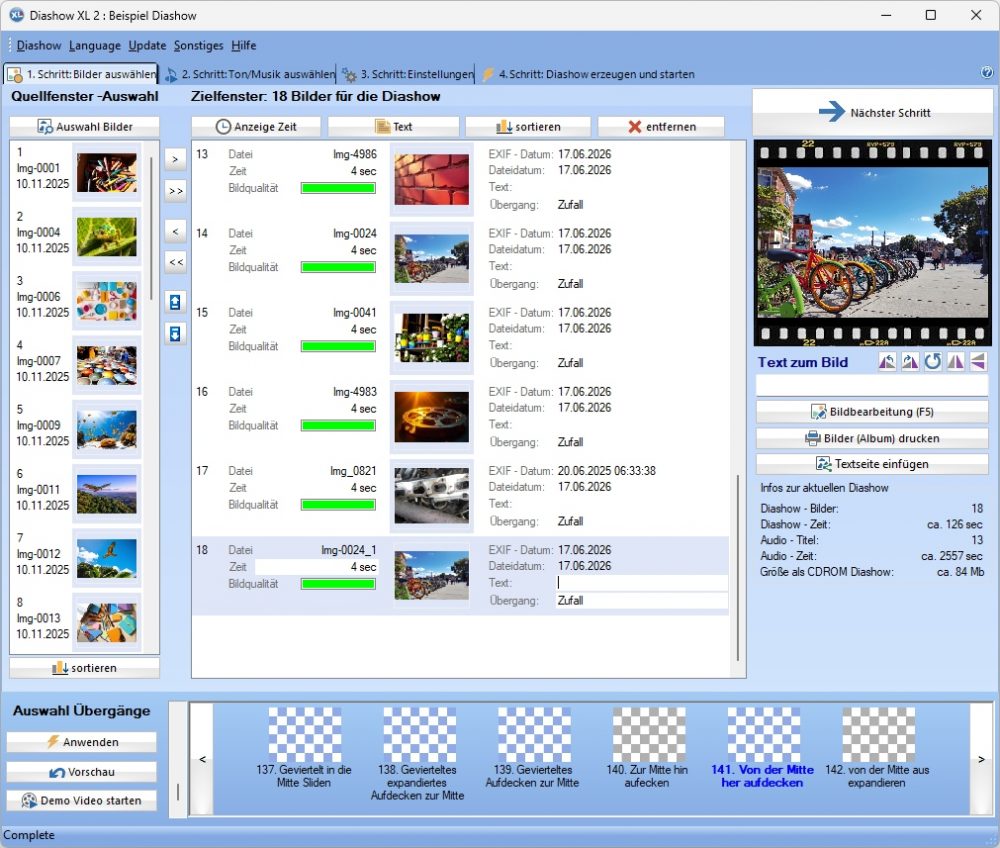
Task: Click the circular arrow reset rotation icon
Action: pyautogui.click(x=932, y=362)
